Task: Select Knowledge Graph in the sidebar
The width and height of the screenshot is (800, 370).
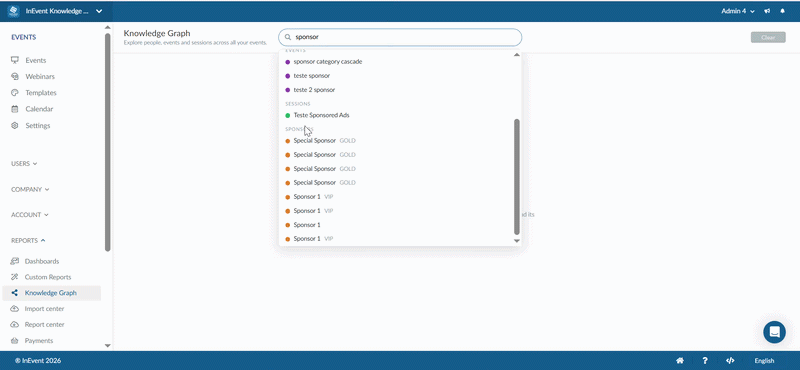Action: [51, 293]
